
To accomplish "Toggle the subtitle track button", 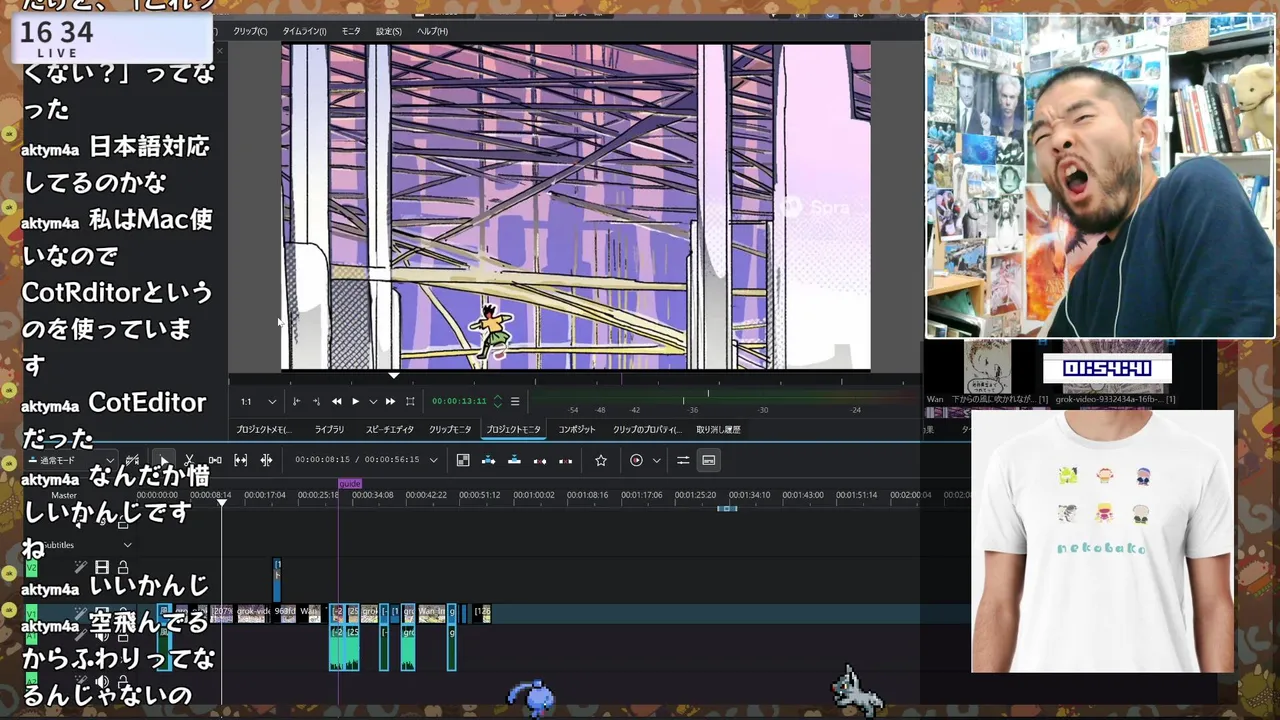I will [709, 460].
